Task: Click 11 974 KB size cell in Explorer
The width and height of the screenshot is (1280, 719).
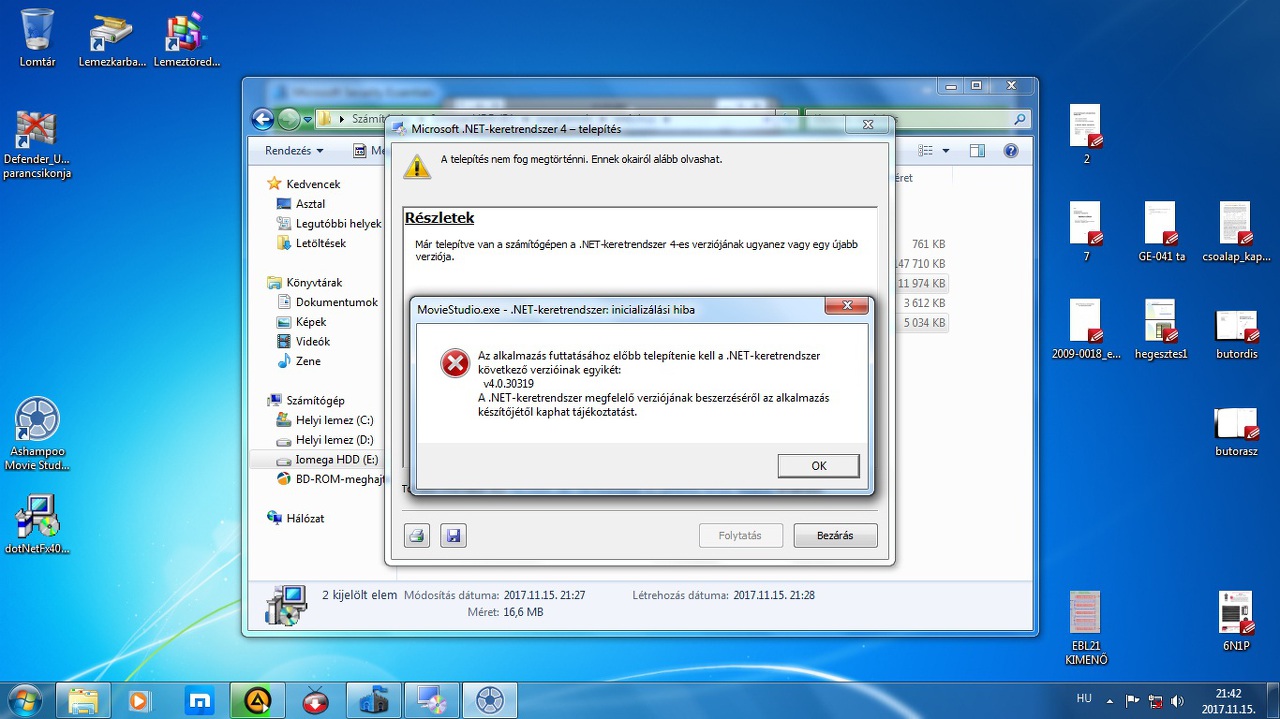Action: (x=921, y=283)
